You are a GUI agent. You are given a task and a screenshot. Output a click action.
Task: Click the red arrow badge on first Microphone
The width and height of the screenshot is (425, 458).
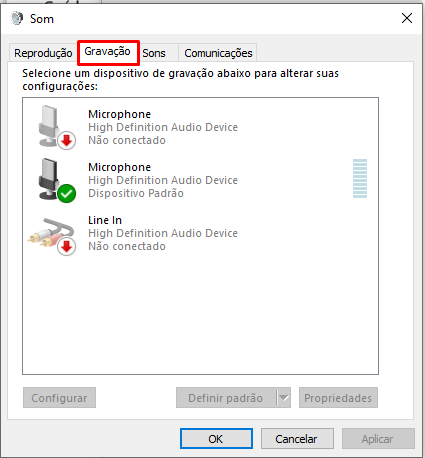[67, 140]
